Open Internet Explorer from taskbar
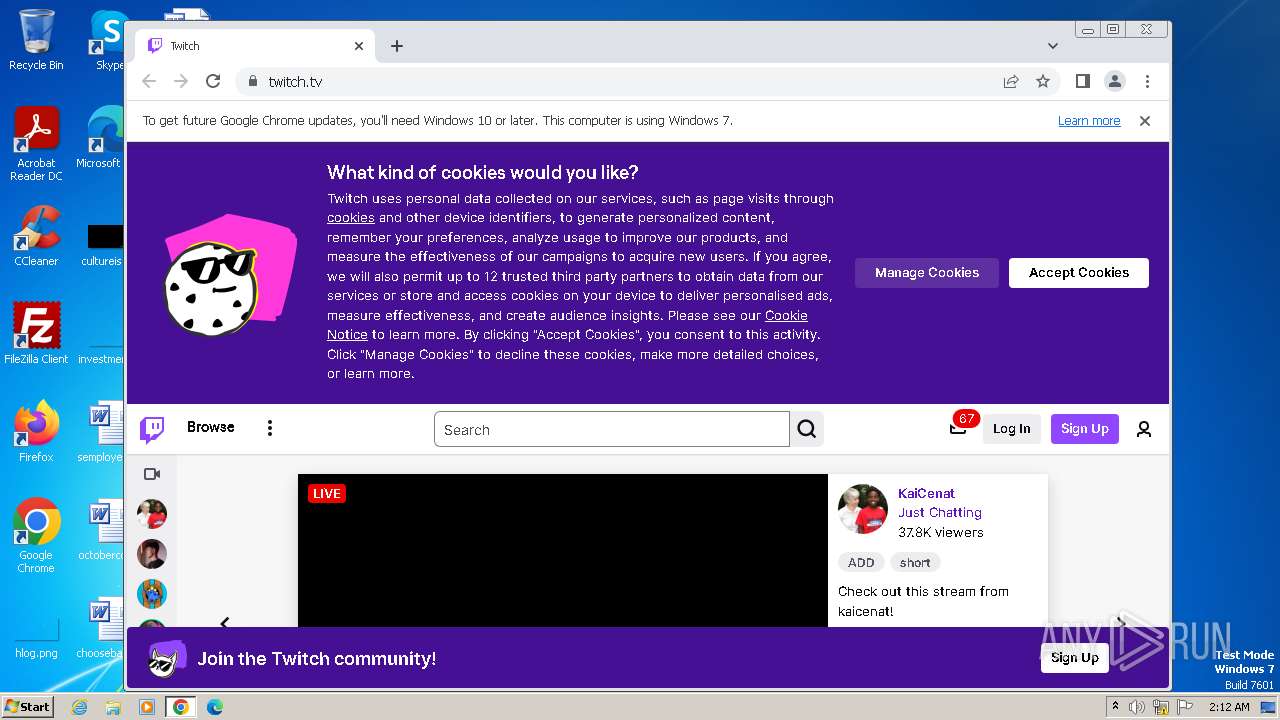Image resolution: width=1280 pixels, height=720 pixels. (x=80, y=707)
